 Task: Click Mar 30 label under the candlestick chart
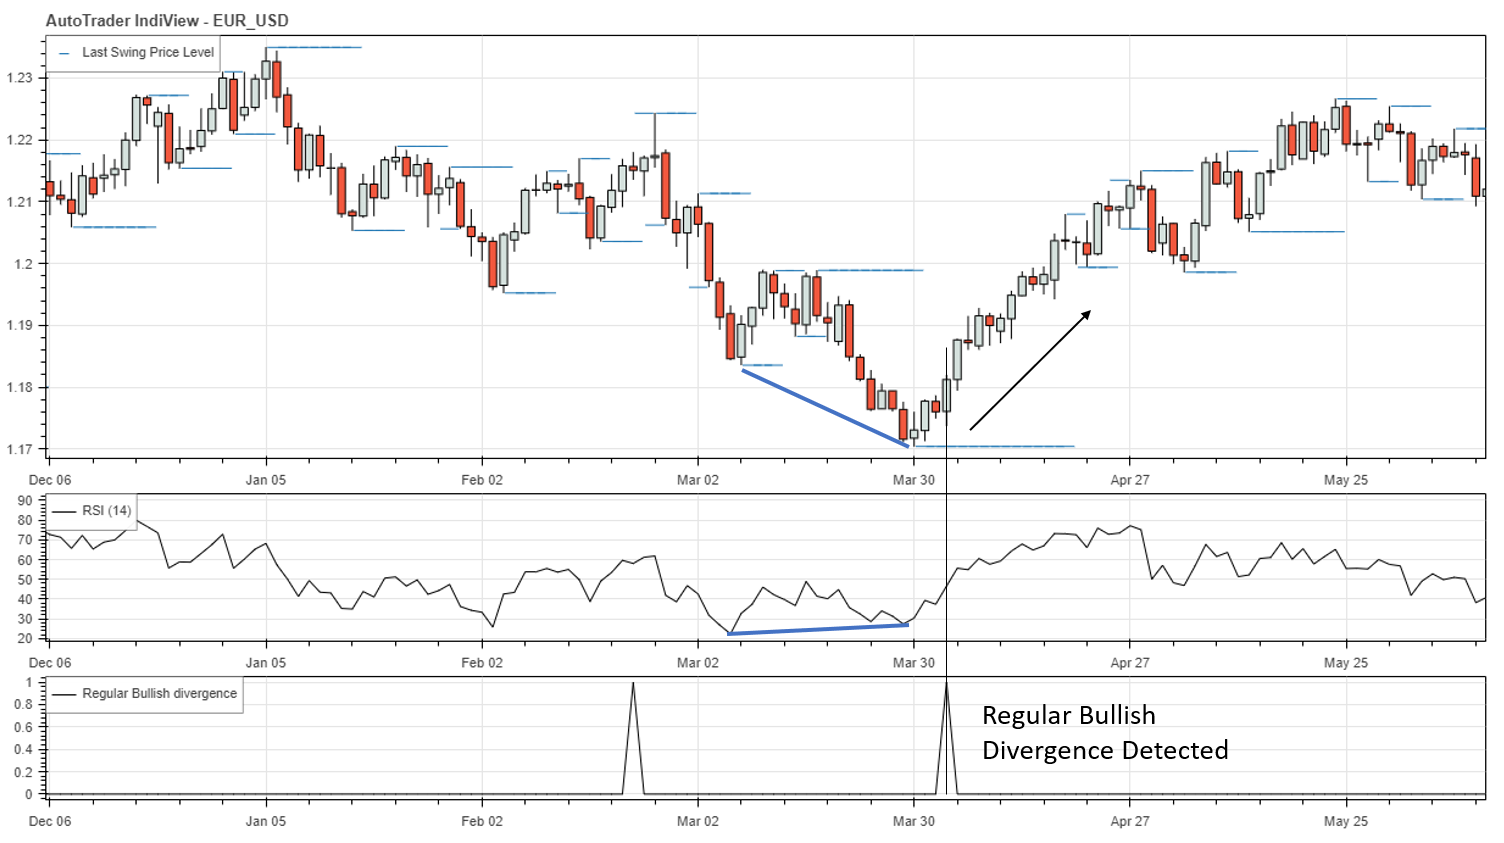pos(914,480)
